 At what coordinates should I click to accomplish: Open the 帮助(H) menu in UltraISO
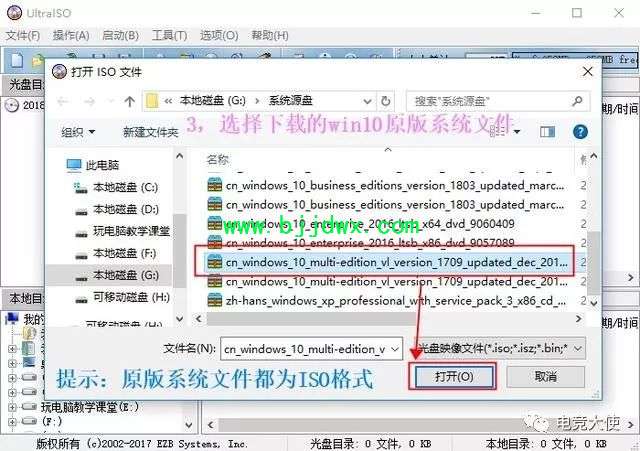pyautogui.click(x=270, y=36)
